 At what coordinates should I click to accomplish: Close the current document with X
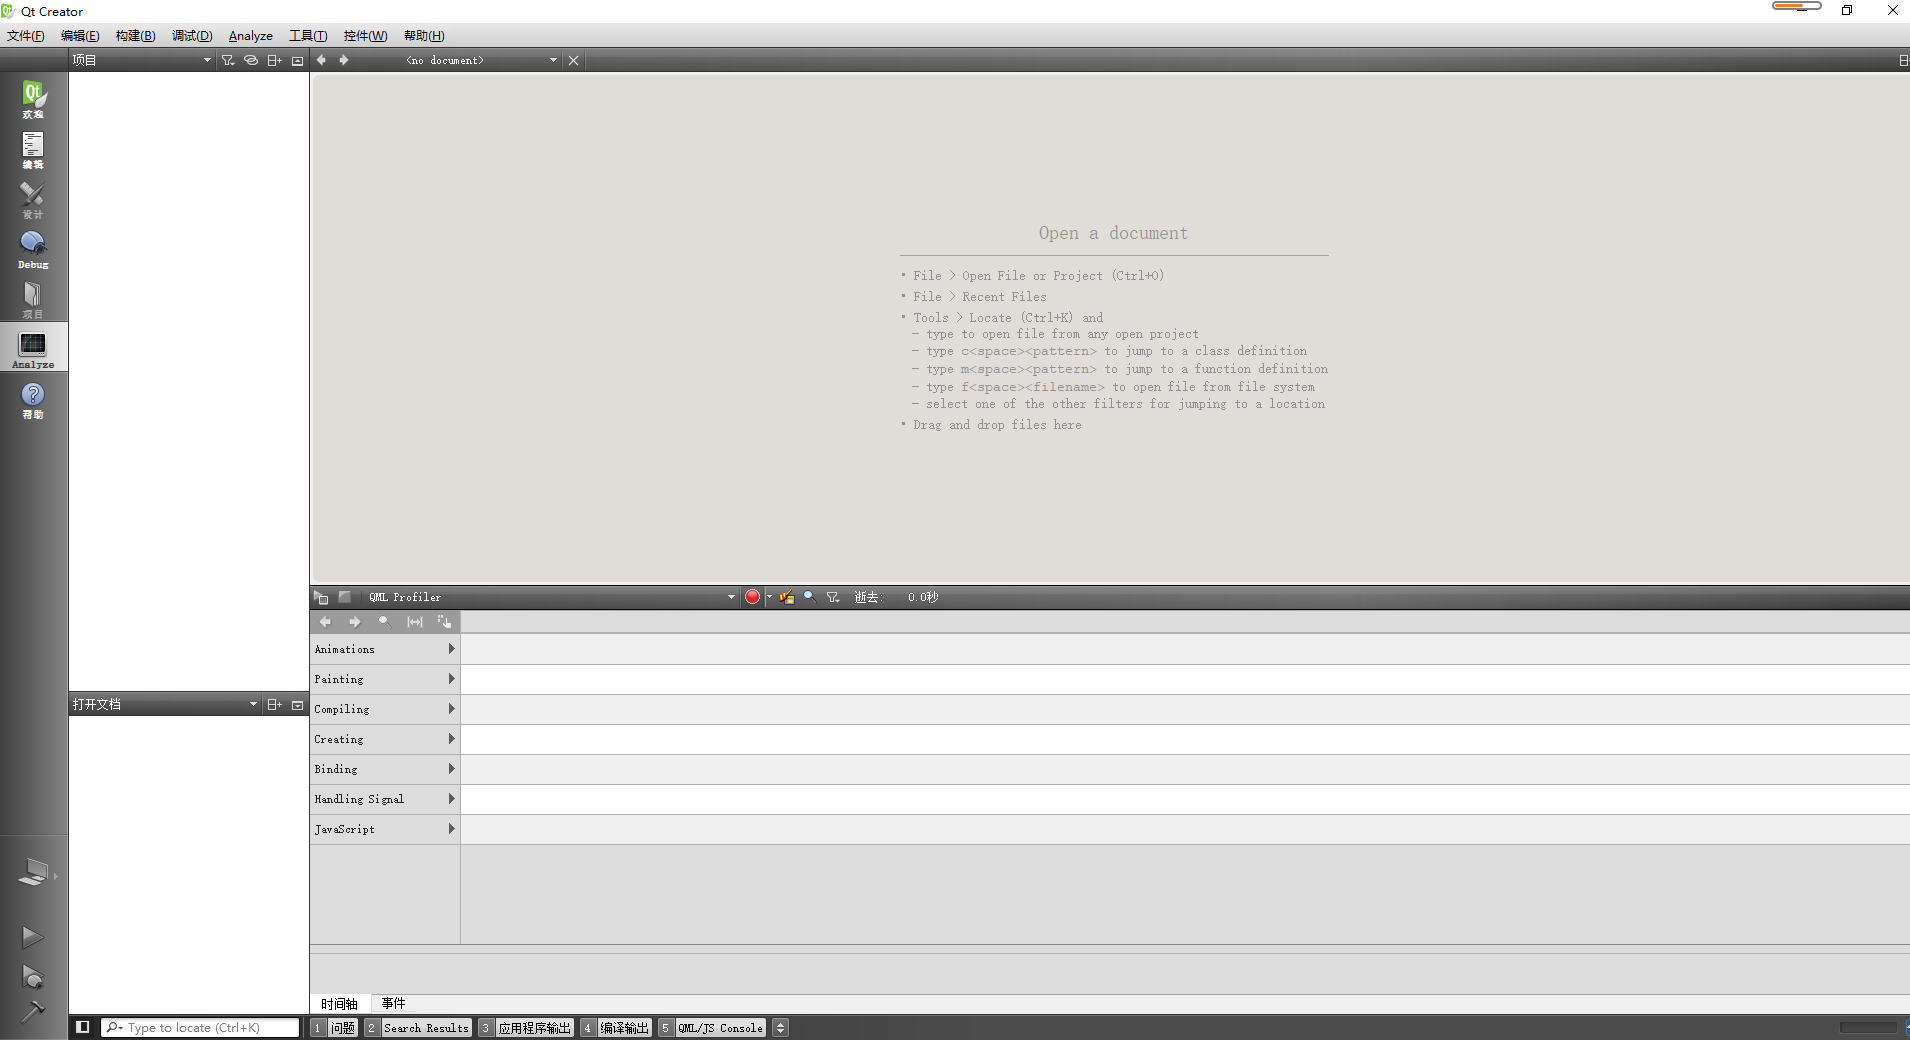coord(573,60)
